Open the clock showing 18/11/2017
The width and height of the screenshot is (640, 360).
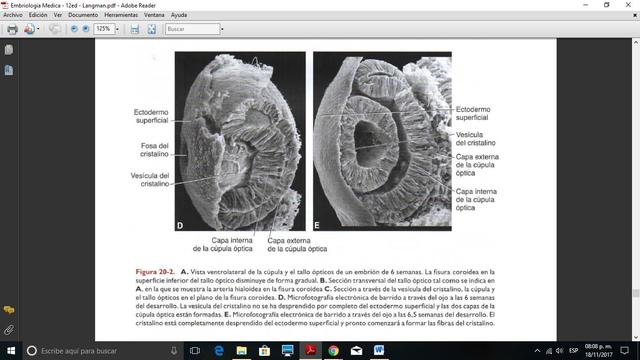tap(598, 351)
